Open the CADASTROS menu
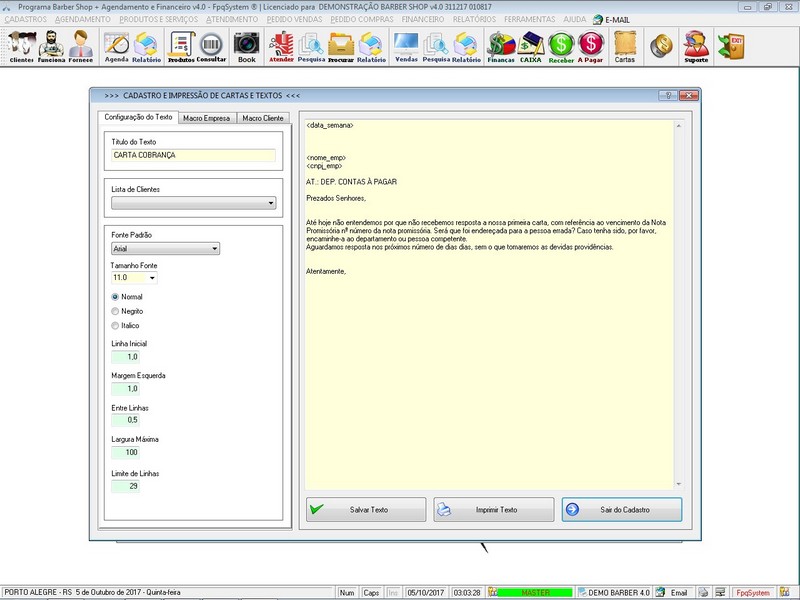The width and height of the screenshot is (800, 600). tap(26, 19)
